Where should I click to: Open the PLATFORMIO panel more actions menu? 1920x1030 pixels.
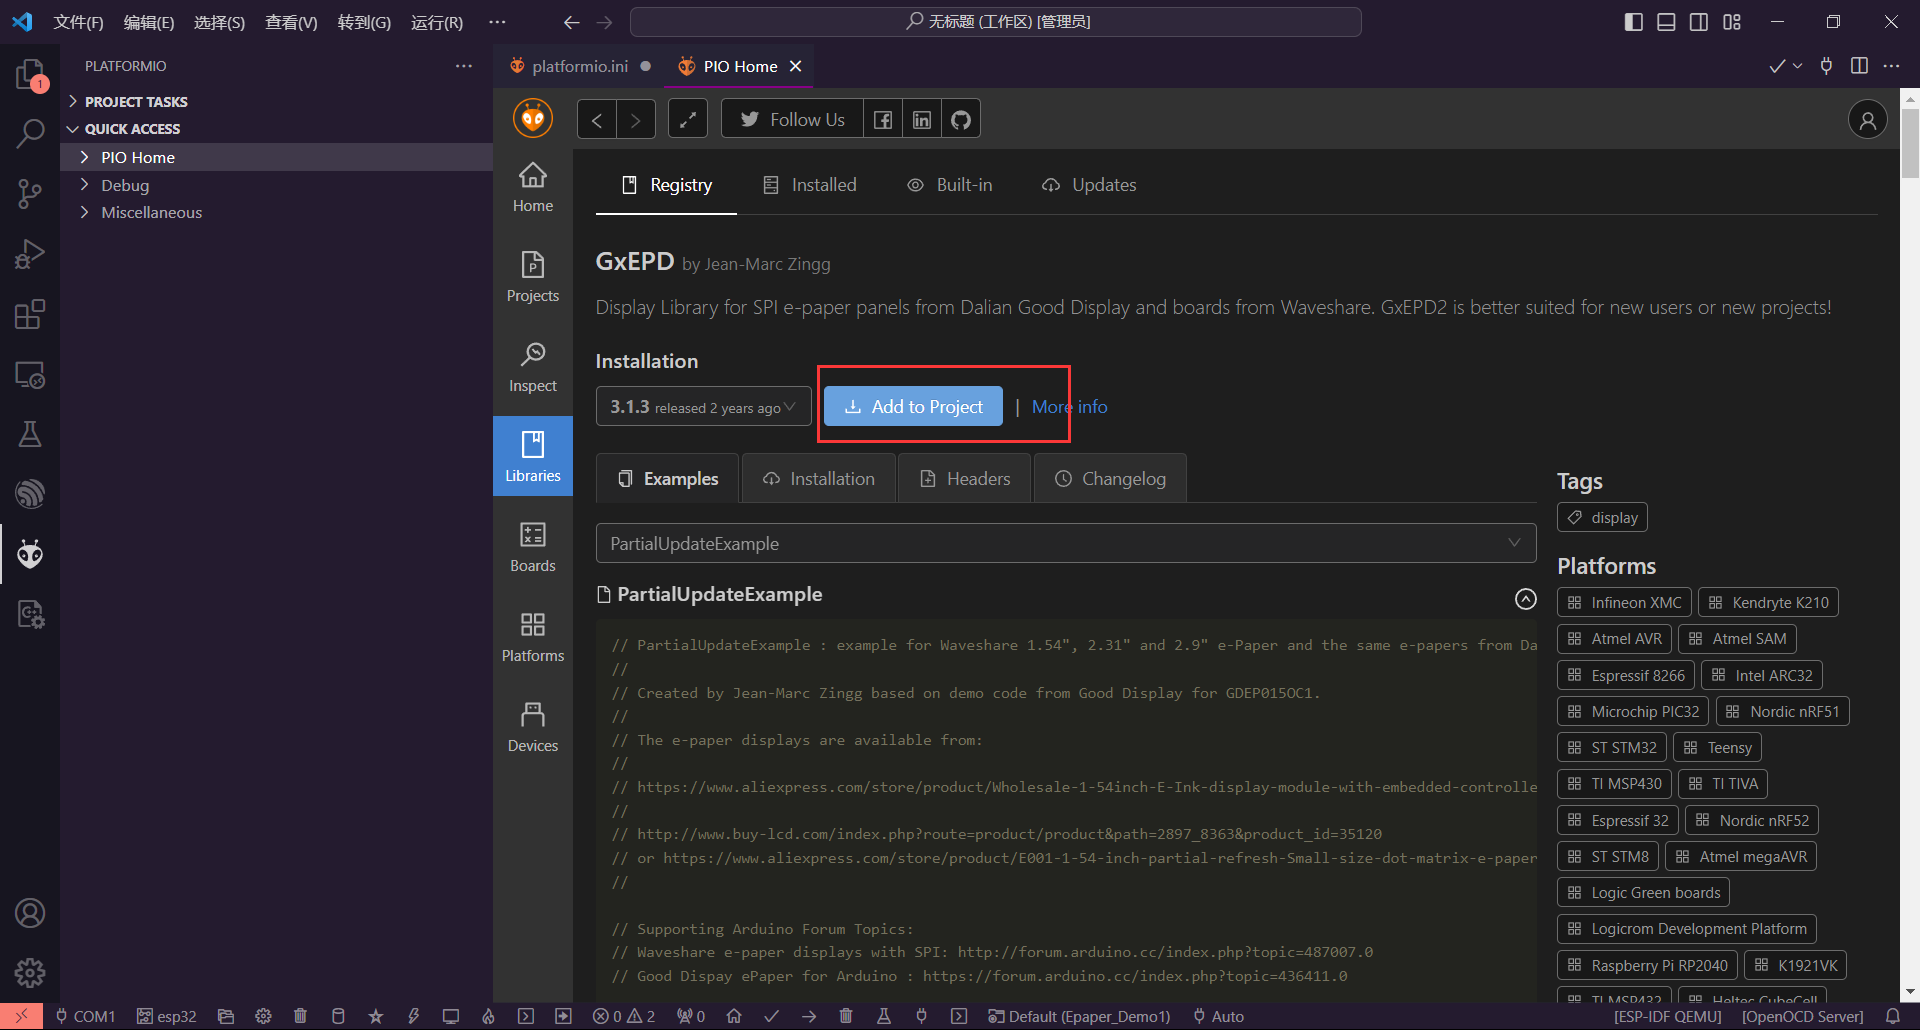tap(464, 66)
